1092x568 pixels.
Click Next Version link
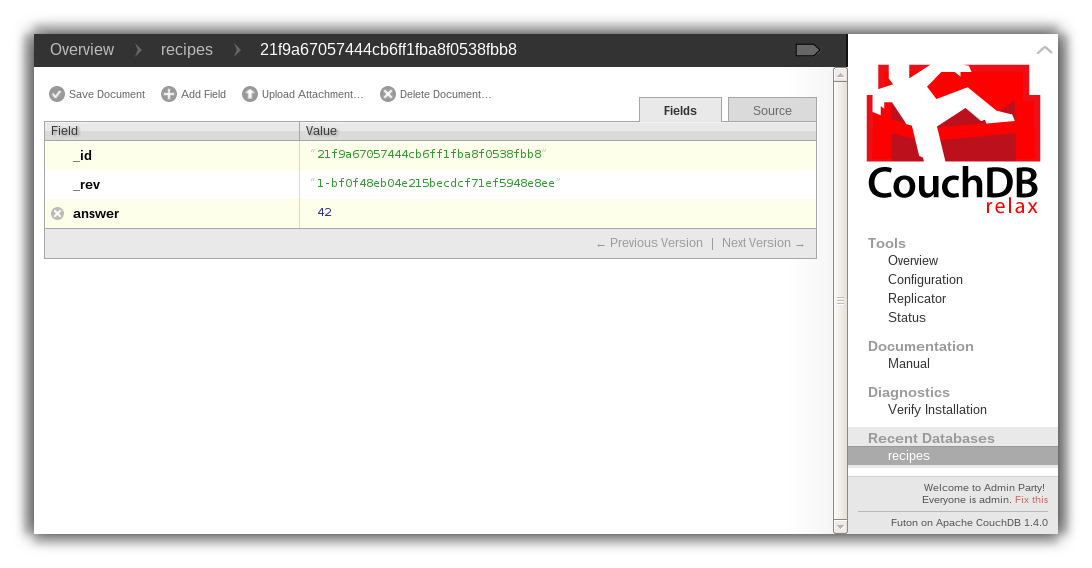[763, 243]
